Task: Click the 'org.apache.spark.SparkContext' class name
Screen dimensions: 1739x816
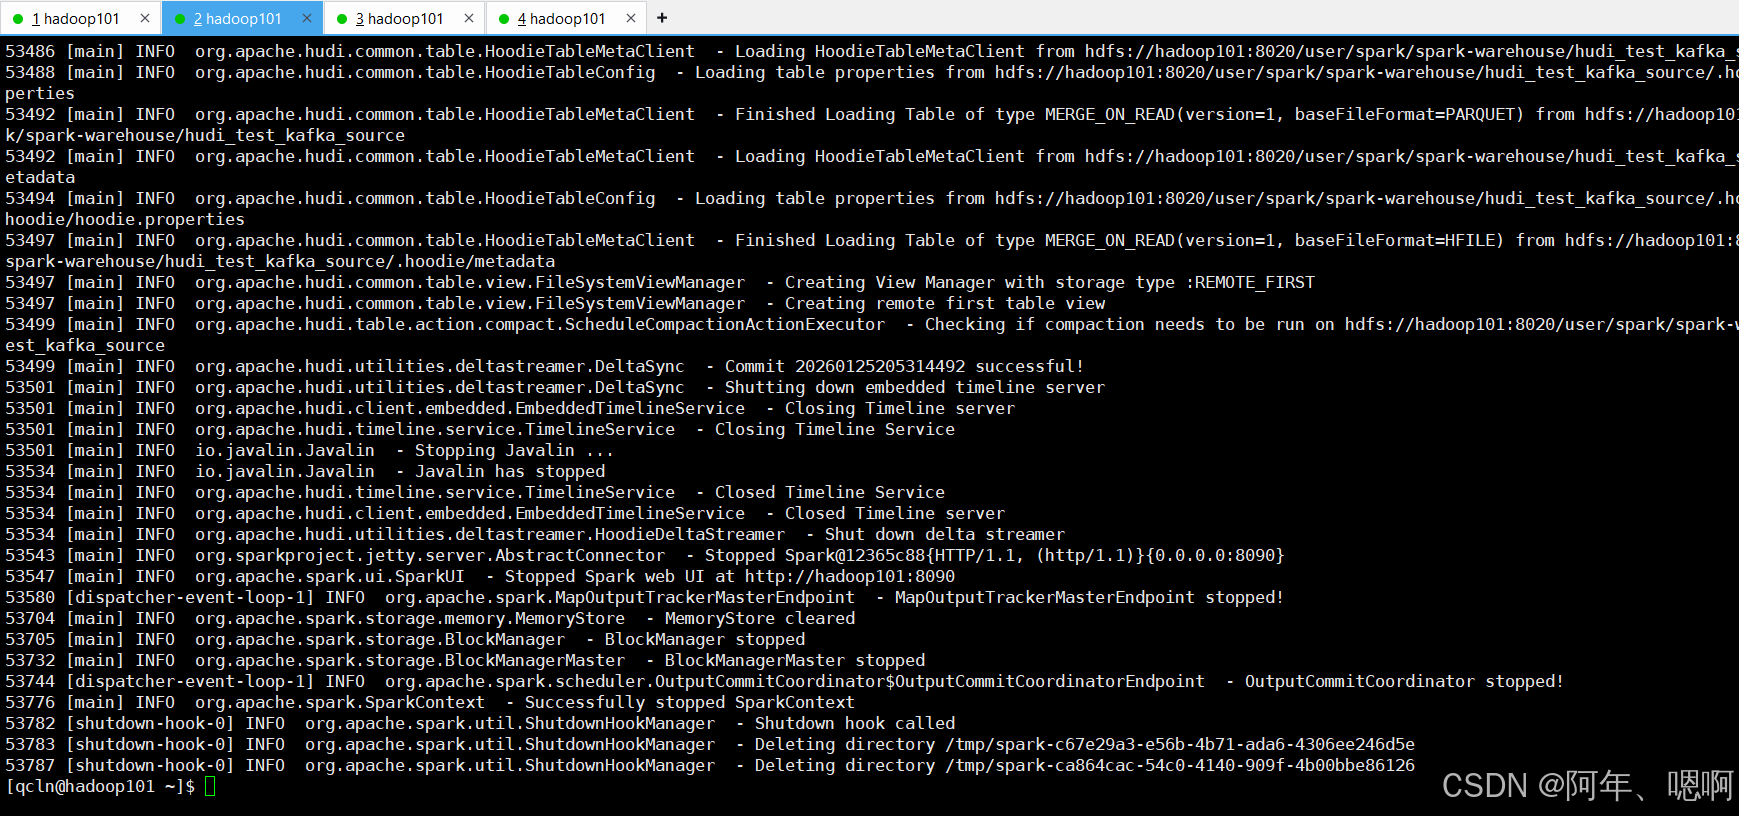Action: click(340, 702)
